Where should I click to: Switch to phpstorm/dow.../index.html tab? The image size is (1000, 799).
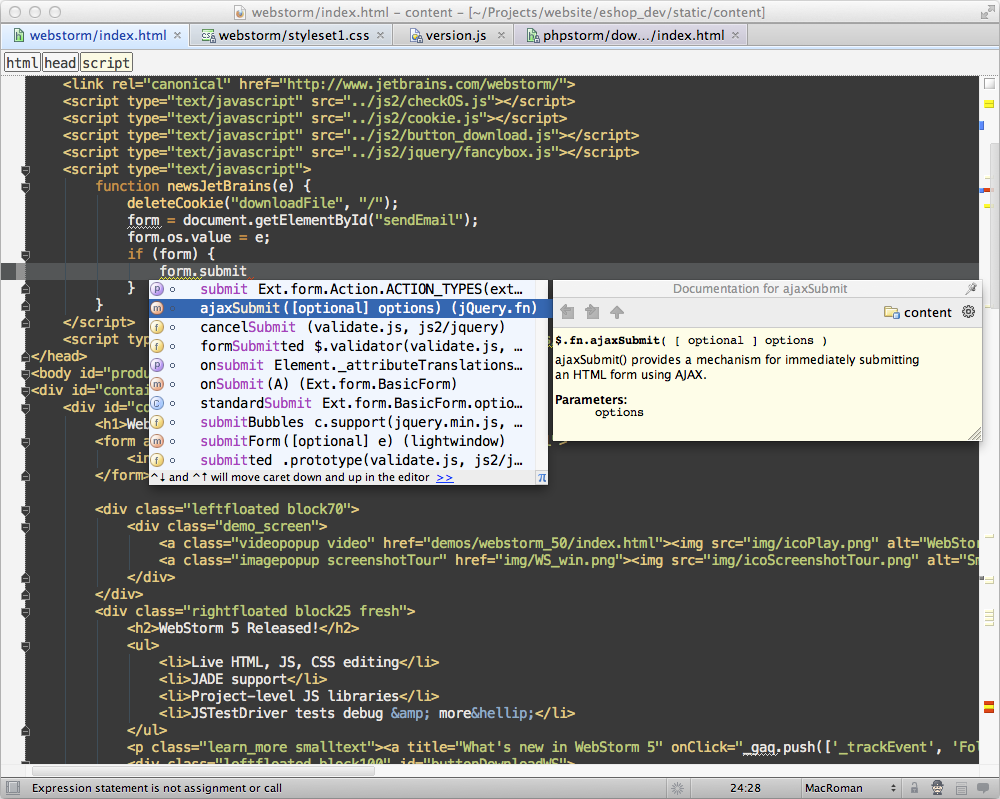633,36
